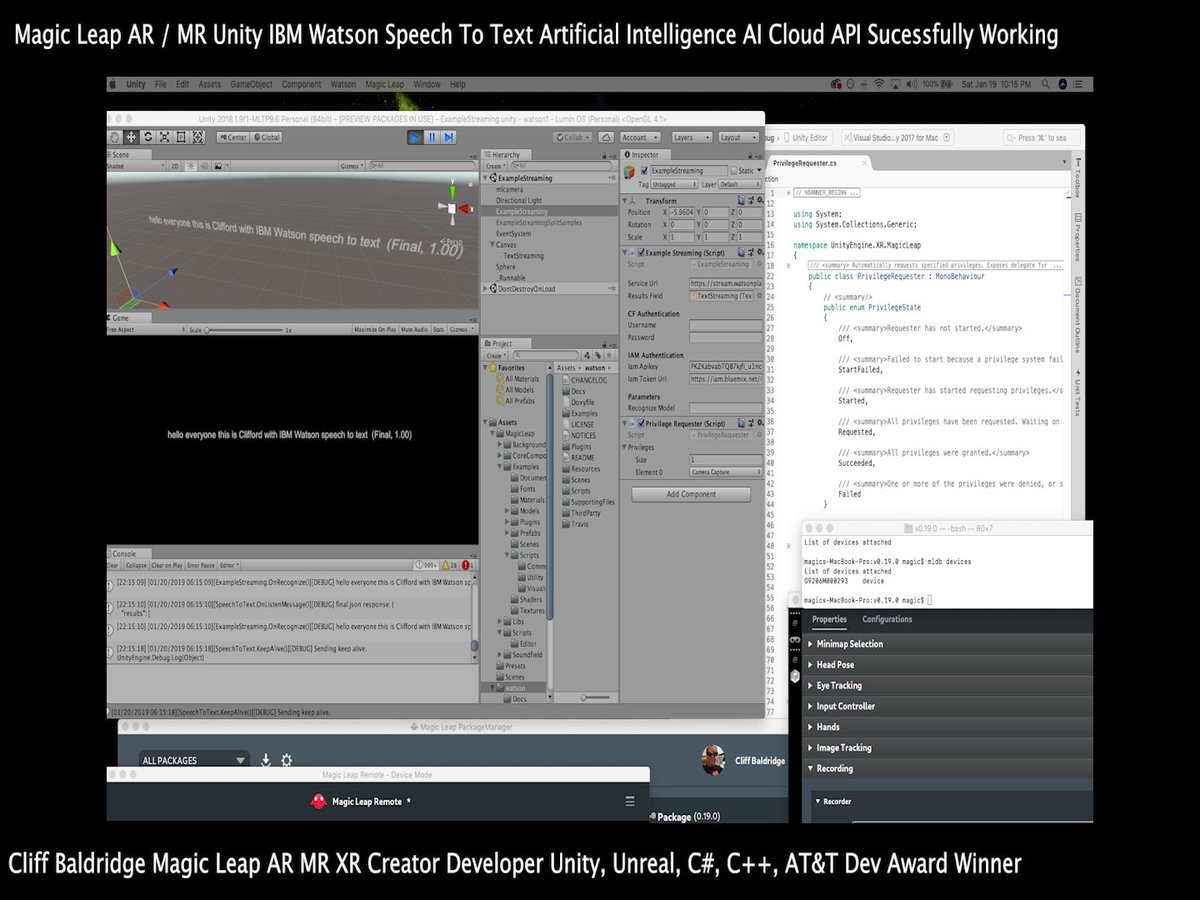
Task: Open the Shaded draw mode dropdown
Action: pyautogui.click(x=135, y=165)
